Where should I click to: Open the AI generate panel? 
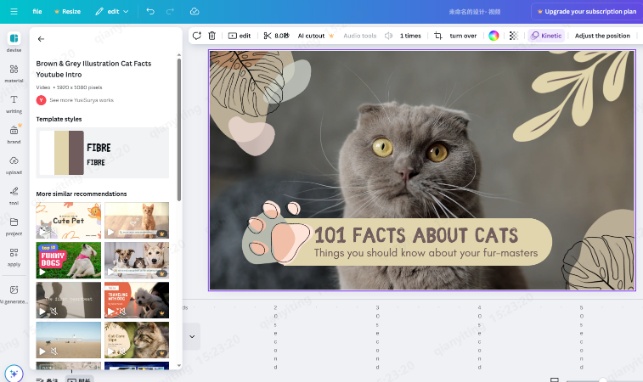pos(14,294)
